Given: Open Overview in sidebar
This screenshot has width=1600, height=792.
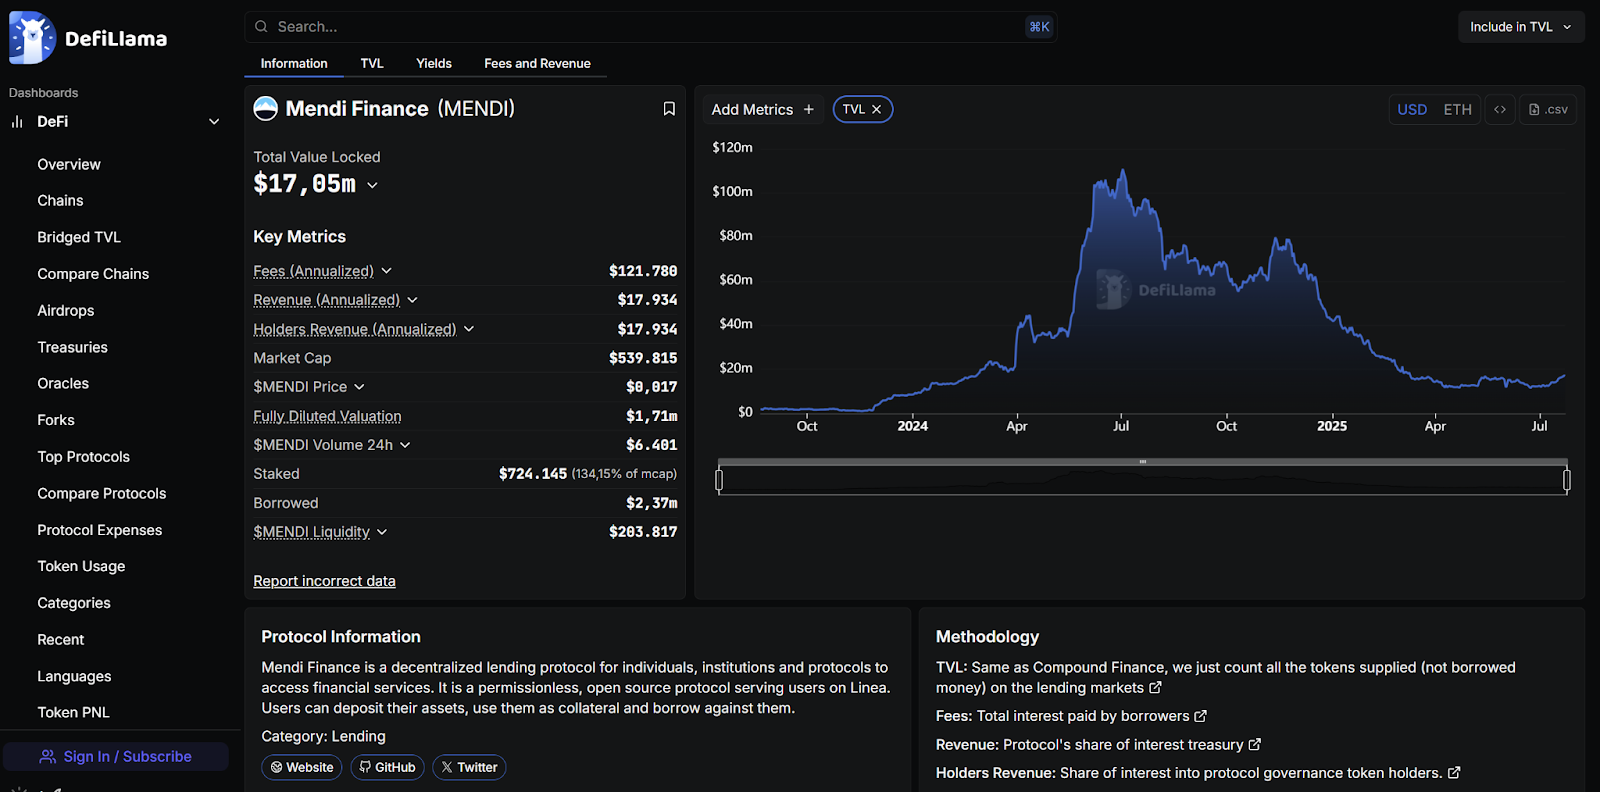Looking at the screenshot, I should click(69, 164).
